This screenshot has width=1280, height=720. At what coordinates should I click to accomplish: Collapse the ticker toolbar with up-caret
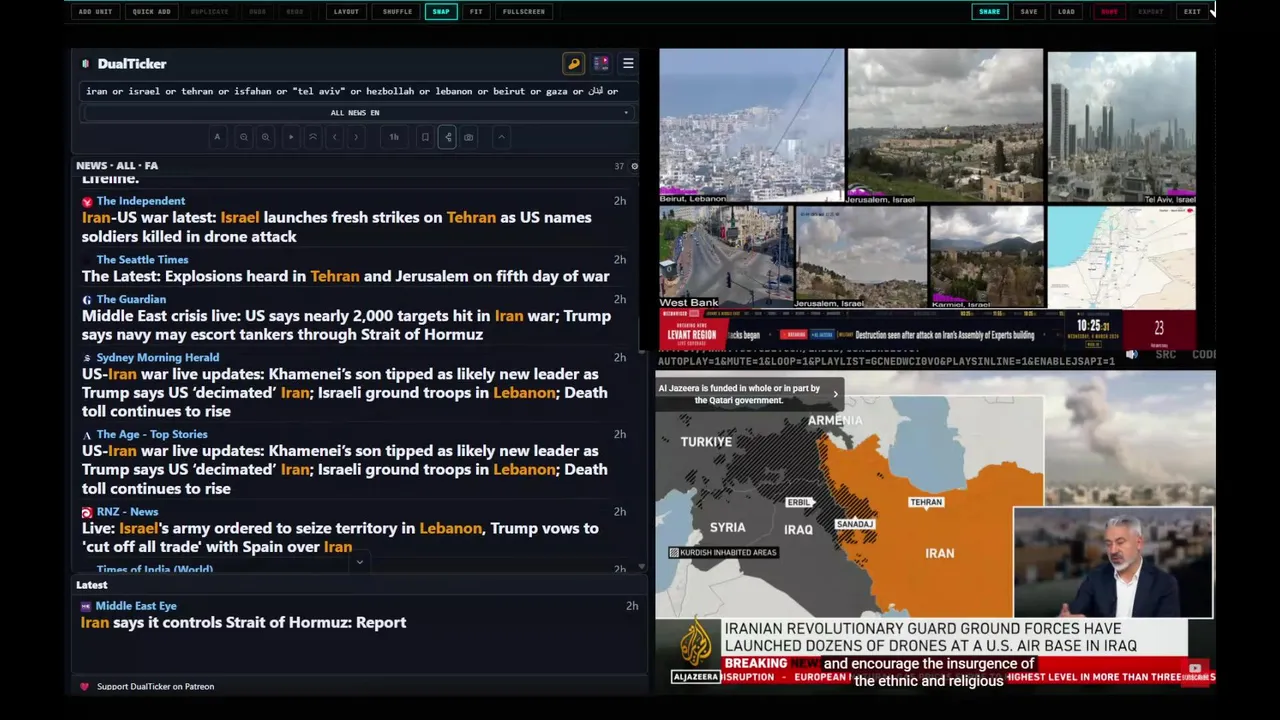[x=502, y=137]
